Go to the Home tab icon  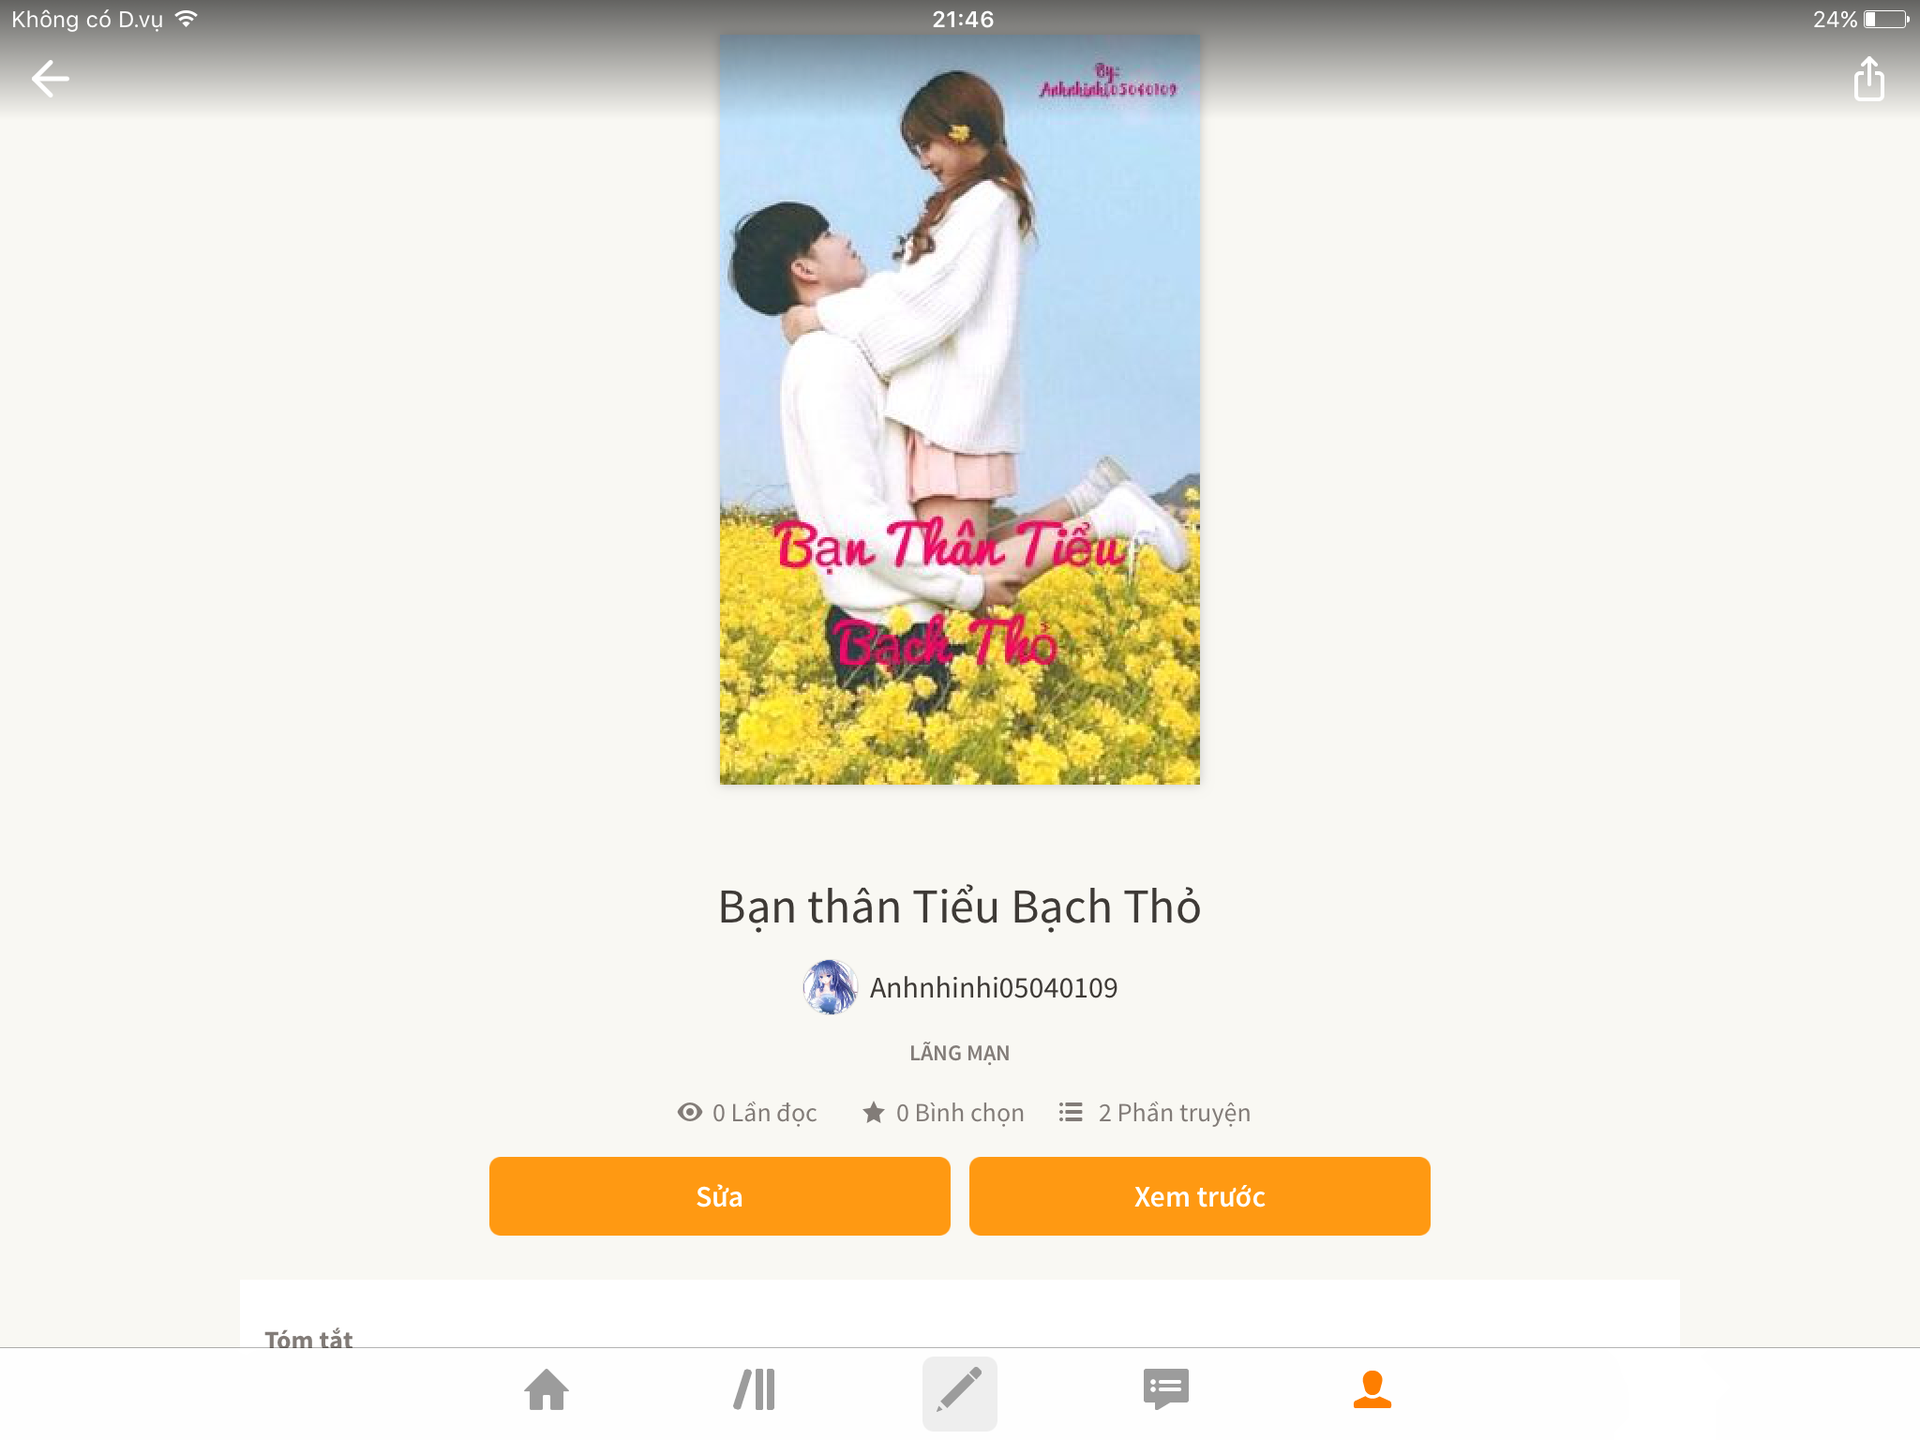(x=546, y=1390)
